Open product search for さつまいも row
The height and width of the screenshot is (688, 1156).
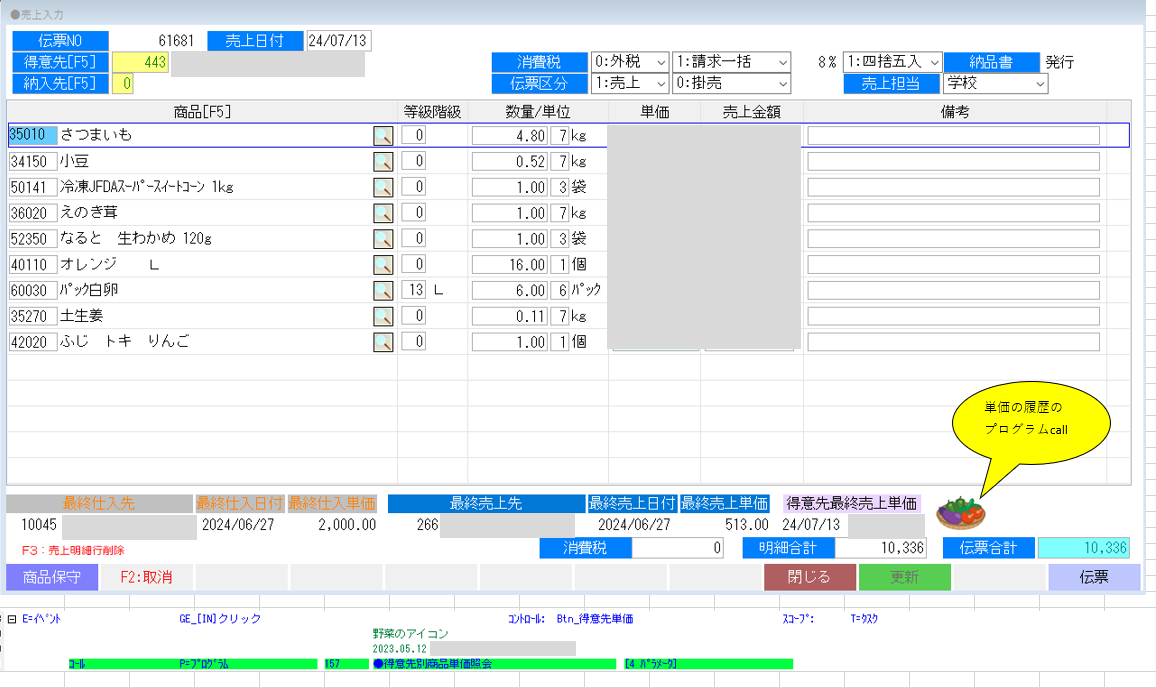383,136
